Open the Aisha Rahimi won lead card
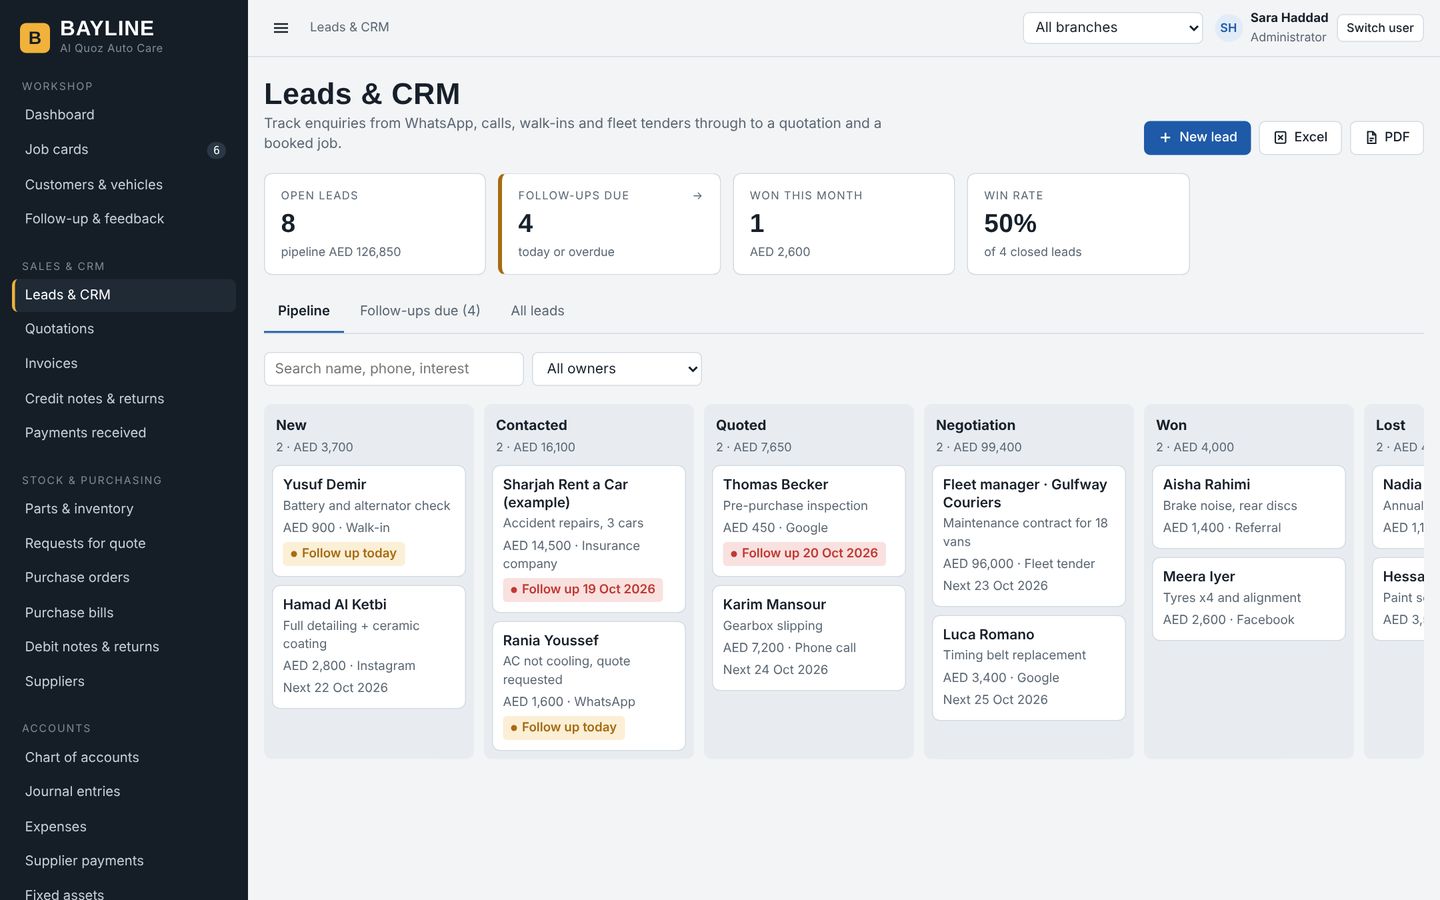Image resolution: width=1440 pixels, height=900 pixels. tap(1249, 507)
